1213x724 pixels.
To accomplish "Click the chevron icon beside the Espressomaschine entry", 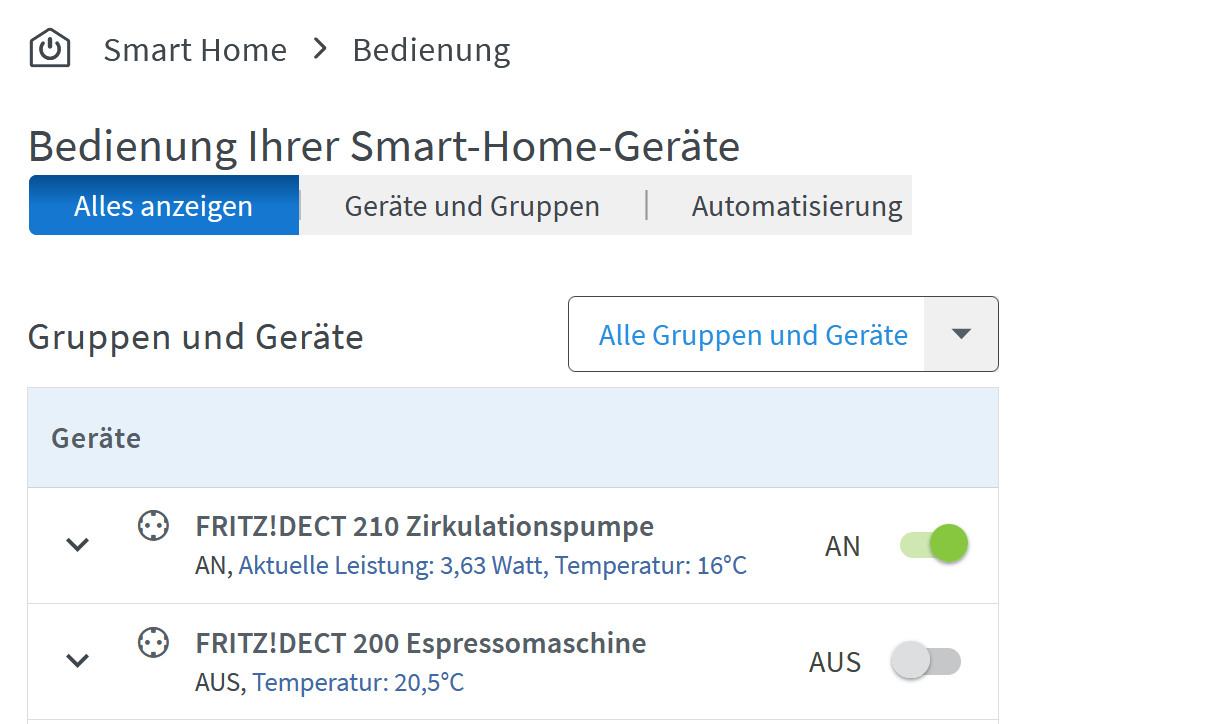I will (77, 661).
